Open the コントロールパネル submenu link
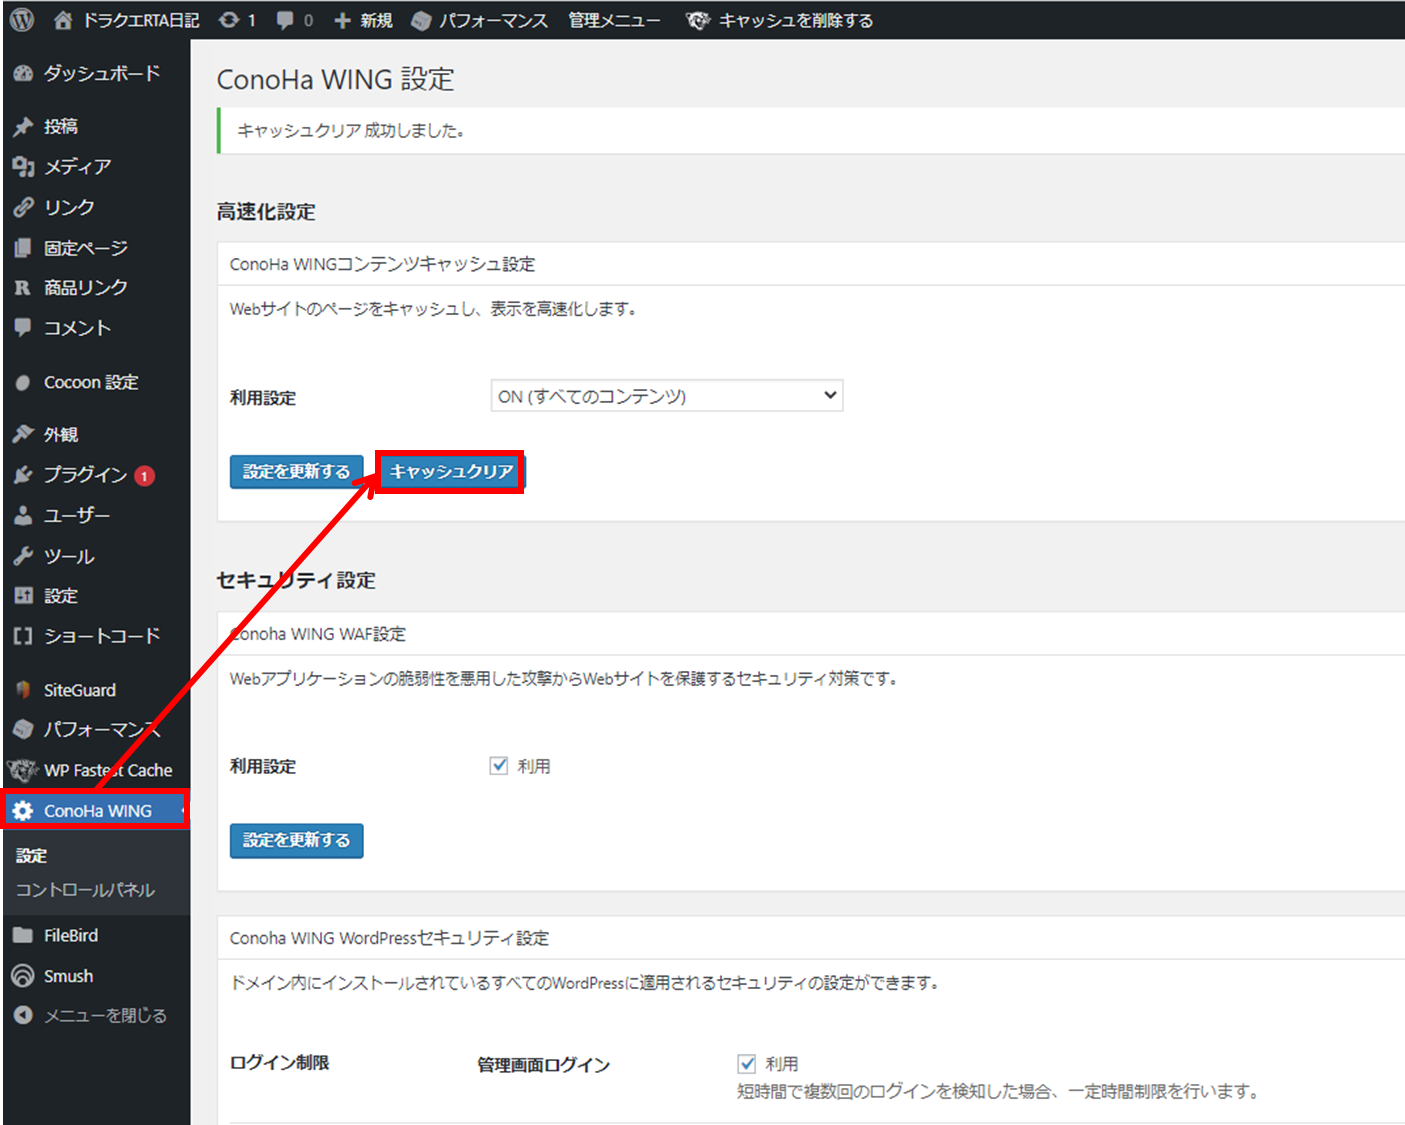This screenshot has width=1405, height=1125. 85,890
